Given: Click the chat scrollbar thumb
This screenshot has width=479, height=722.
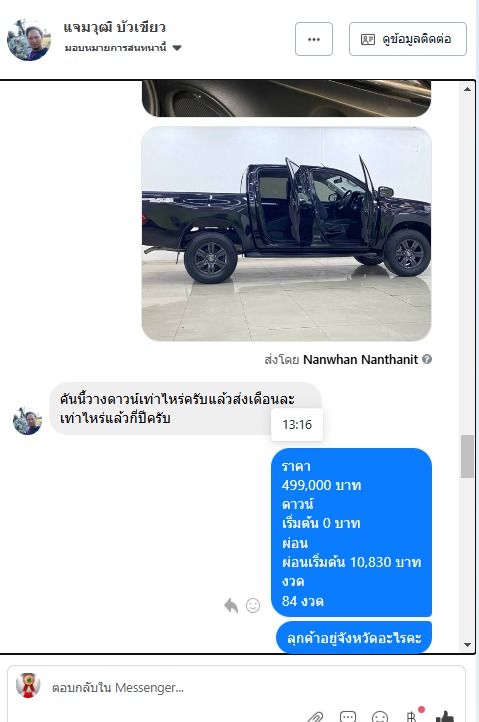Looking at the screenshot, I should [467, 456].
